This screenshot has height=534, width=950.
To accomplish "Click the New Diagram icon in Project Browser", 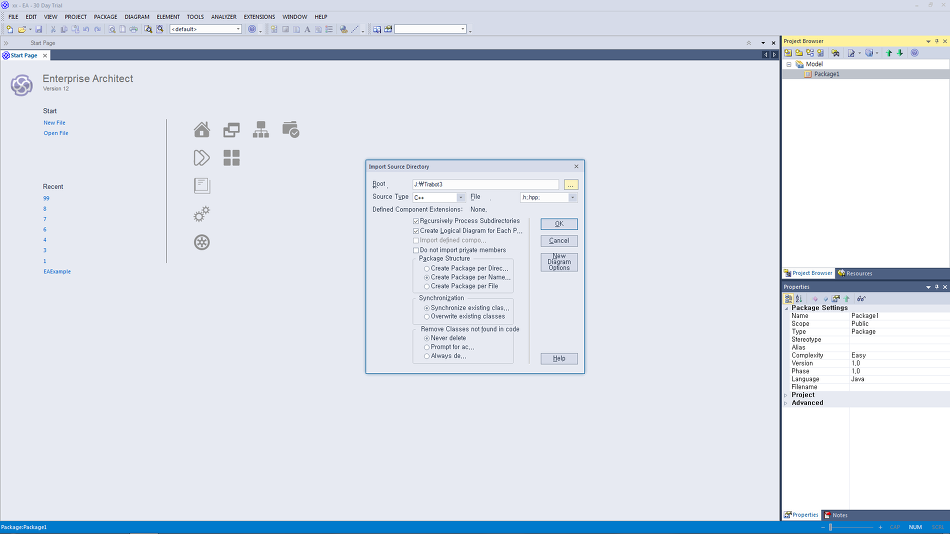I will pyautogui.click(x=810, y=53).
